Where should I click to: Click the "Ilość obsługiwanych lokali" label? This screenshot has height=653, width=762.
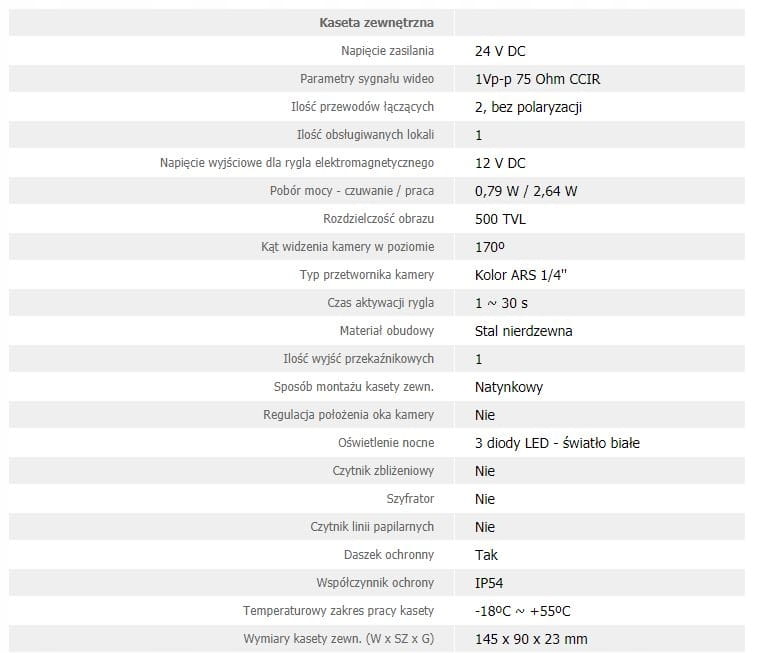pyautogui.click(x=362, y=134)
